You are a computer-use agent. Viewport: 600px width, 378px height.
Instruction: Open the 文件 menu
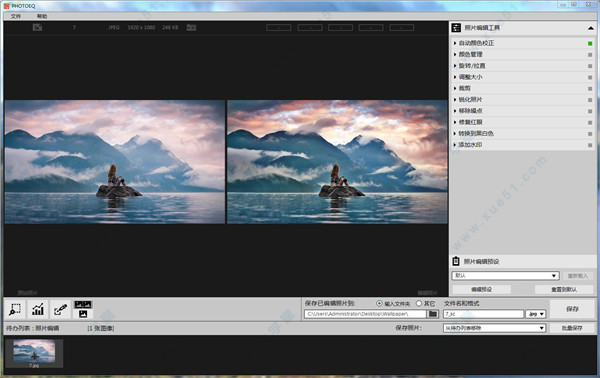(16, 16)
